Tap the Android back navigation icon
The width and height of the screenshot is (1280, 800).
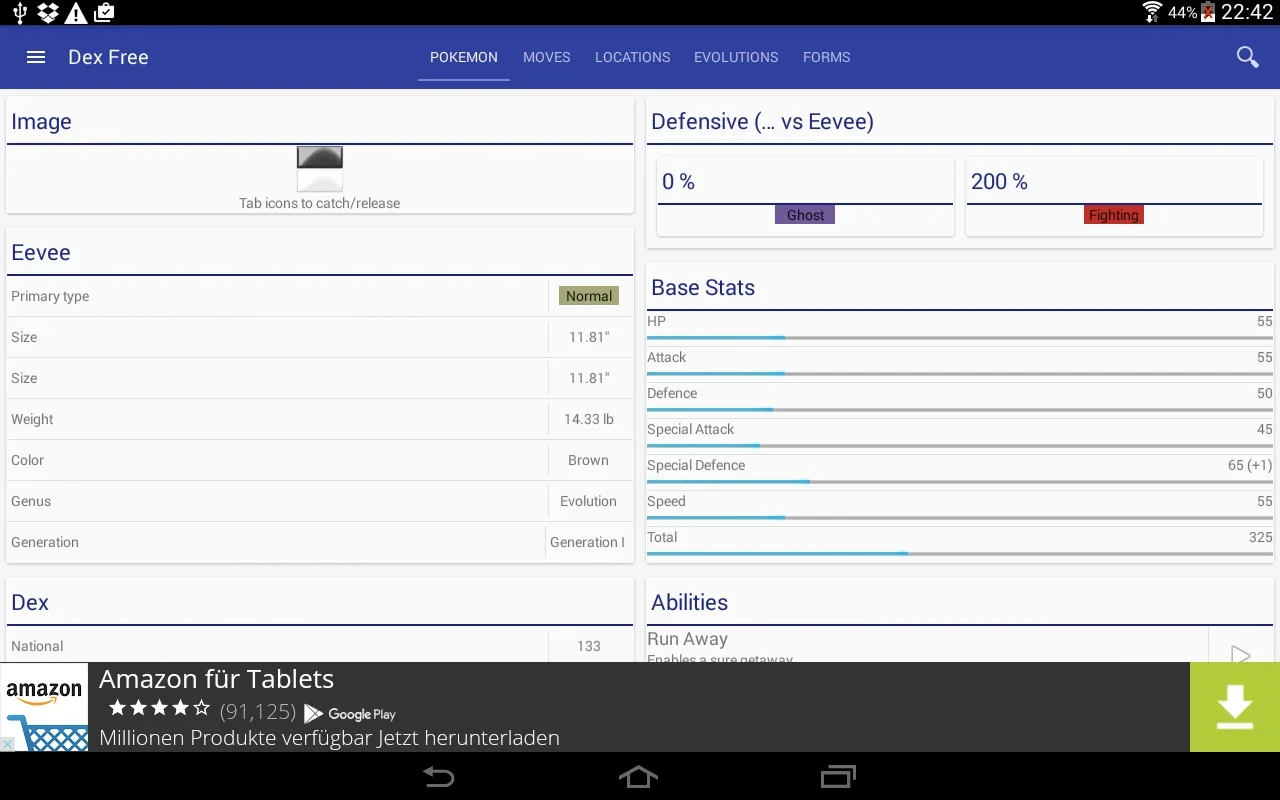[x=439, y=776]
